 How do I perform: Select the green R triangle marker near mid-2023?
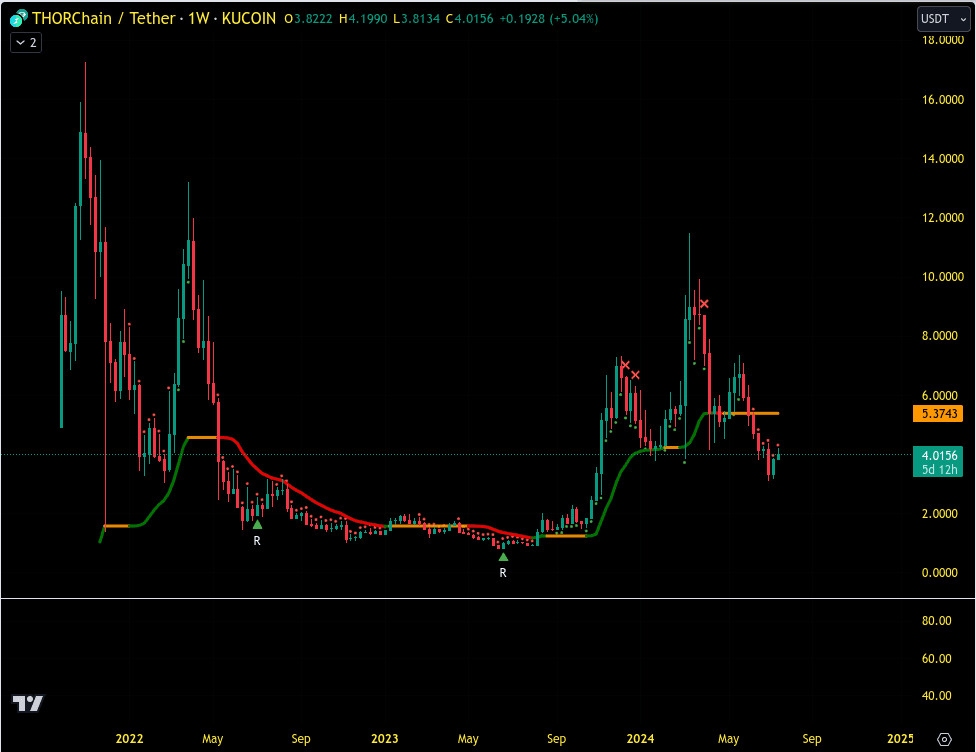(x=503, y=557)
